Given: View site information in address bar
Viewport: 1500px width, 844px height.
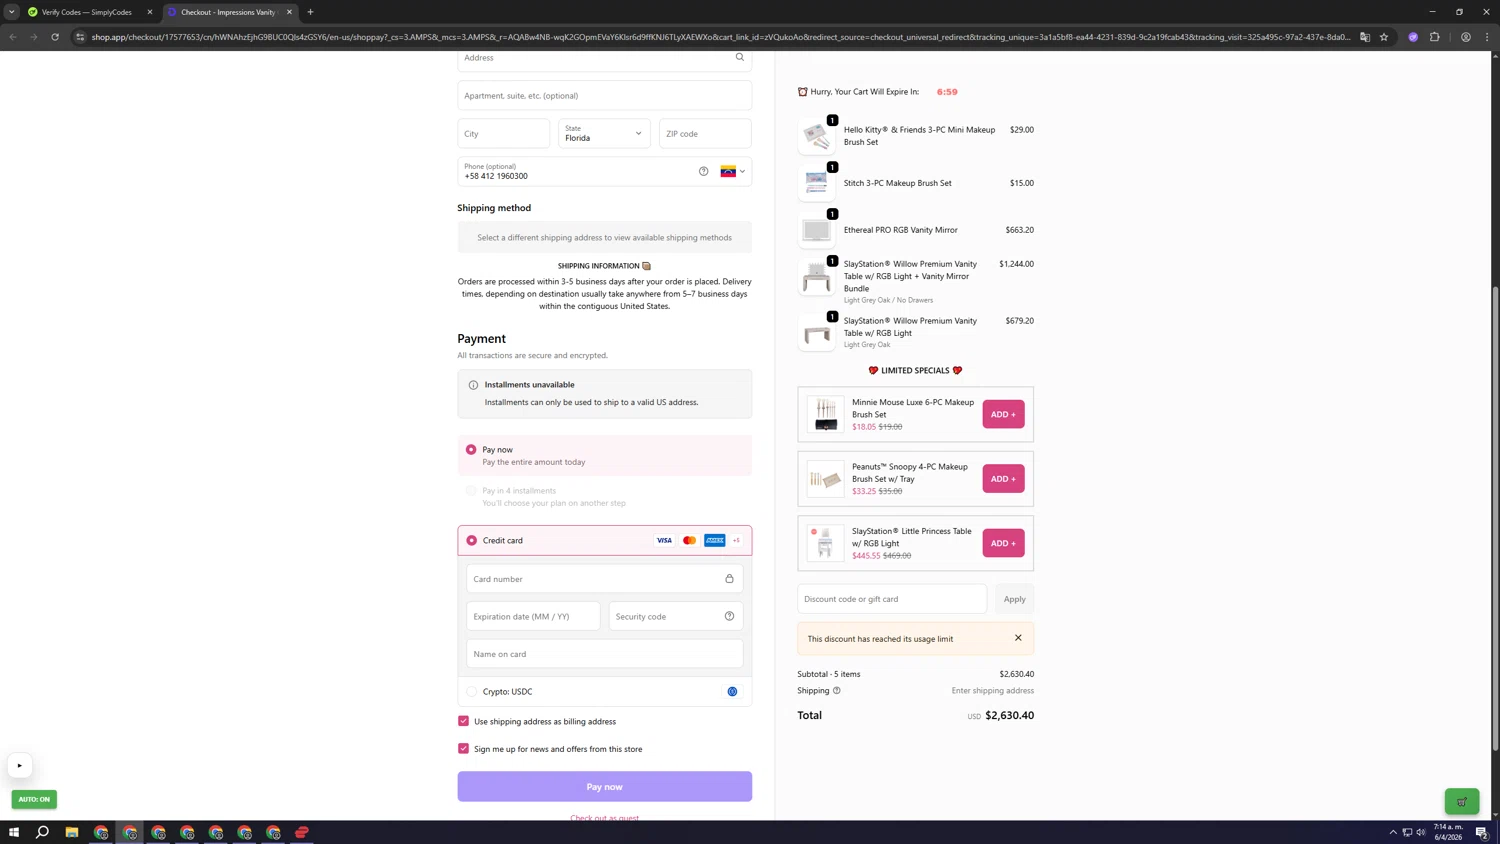Looking at the screenshot, I should 80,37.
